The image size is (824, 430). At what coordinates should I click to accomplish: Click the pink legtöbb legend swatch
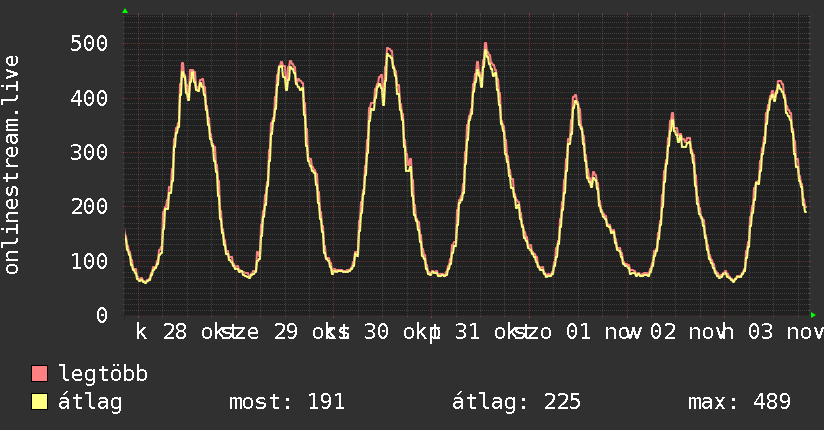point(39,373)
